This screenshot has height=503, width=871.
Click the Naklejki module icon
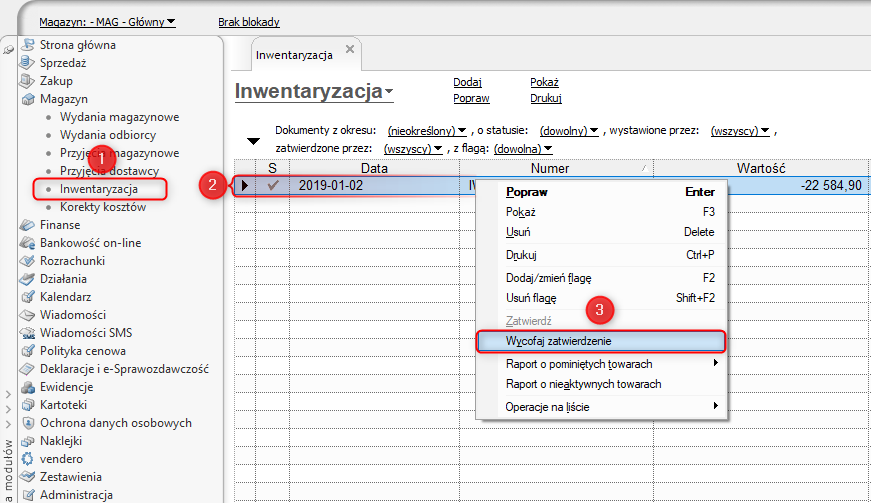(27, 441)
